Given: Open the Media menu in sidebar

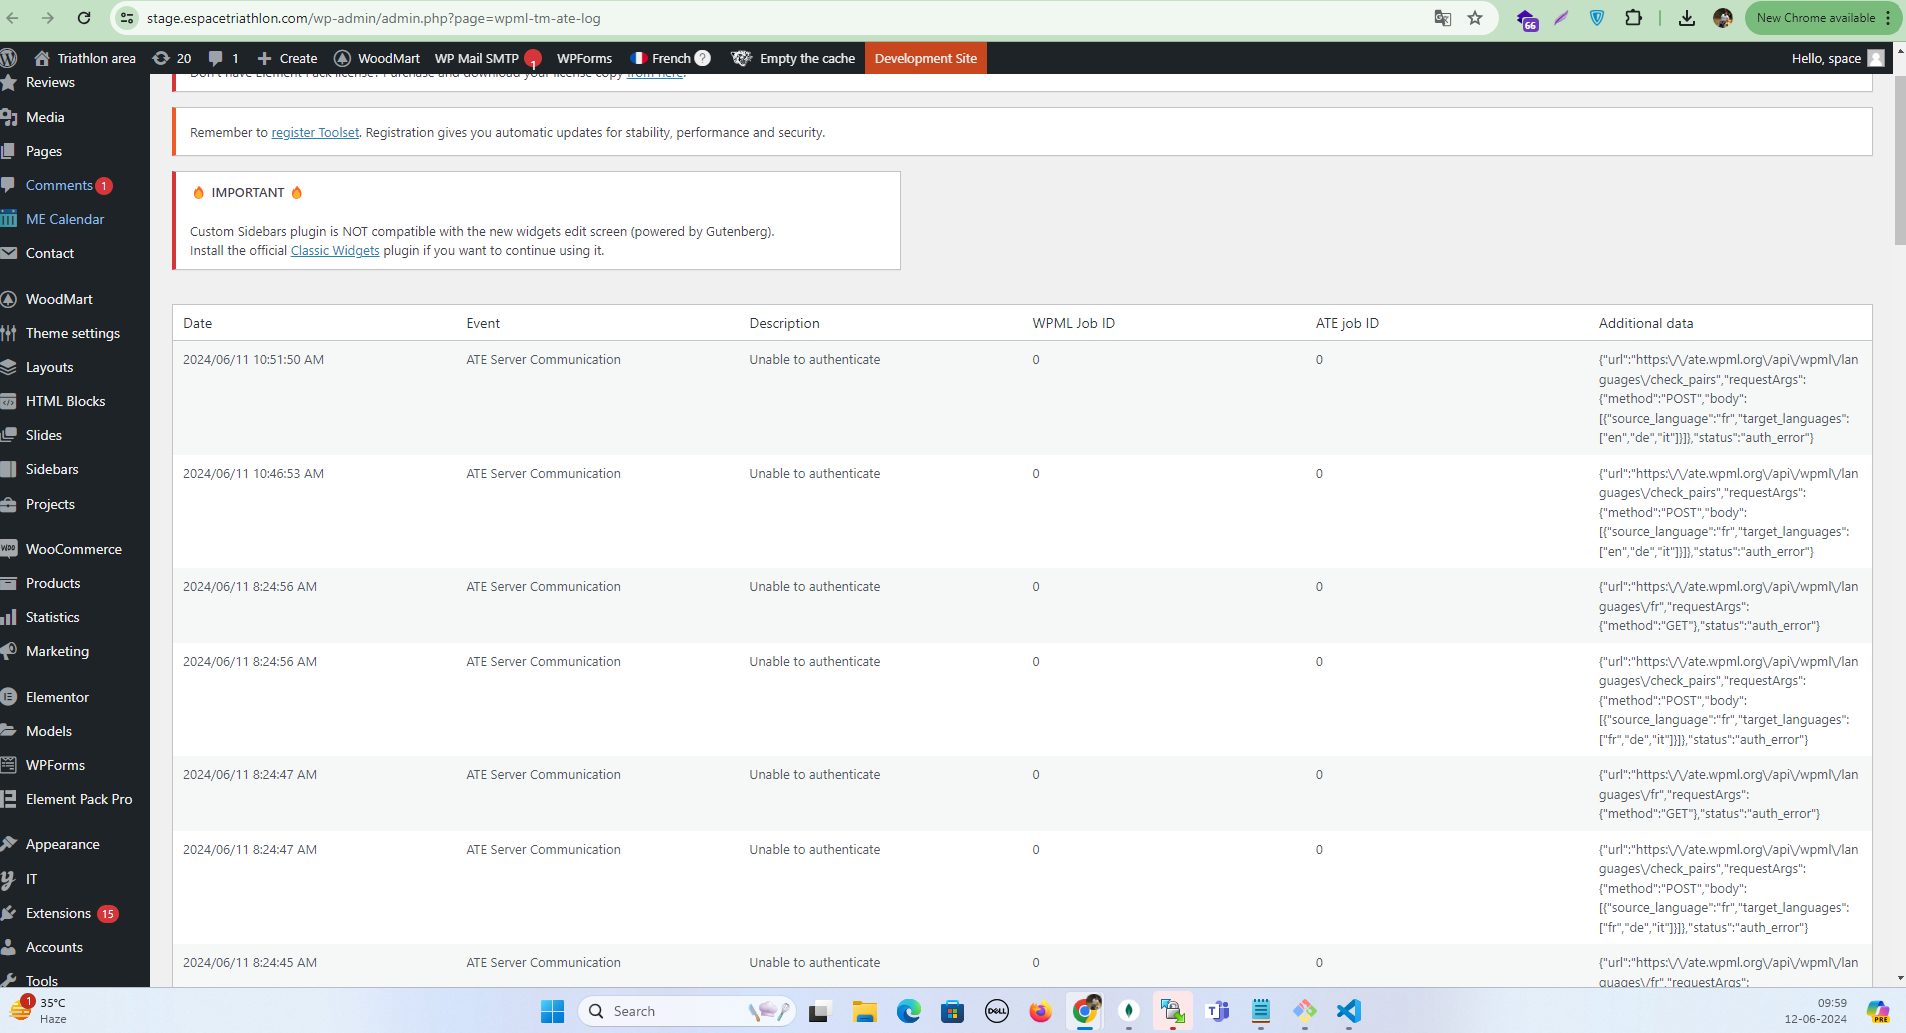Looking at the screenshot, I should point(45,117).
